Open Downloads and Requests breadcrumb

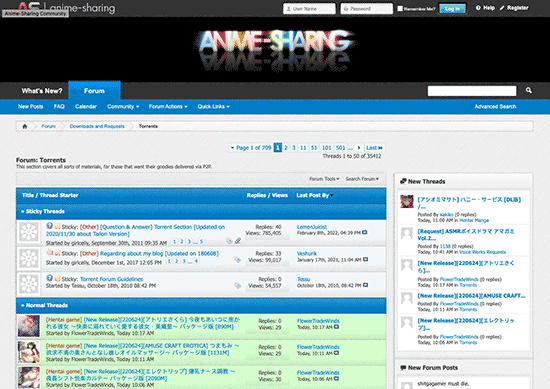pyautogui.click(x=97, y=126)
